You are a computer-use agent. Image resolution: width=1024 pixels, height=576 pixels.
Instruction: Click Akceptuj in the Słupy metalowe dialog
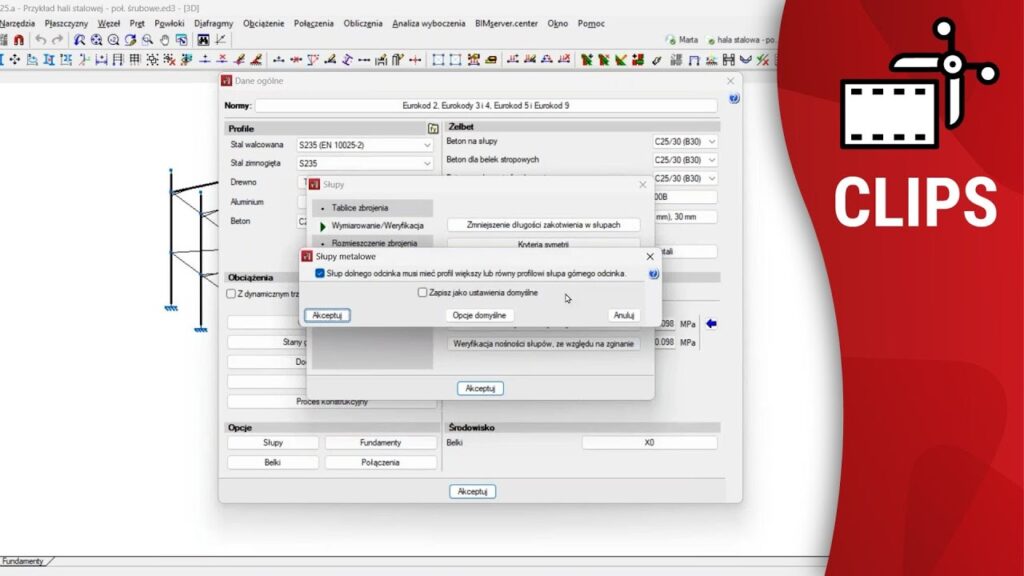point(327,315)
